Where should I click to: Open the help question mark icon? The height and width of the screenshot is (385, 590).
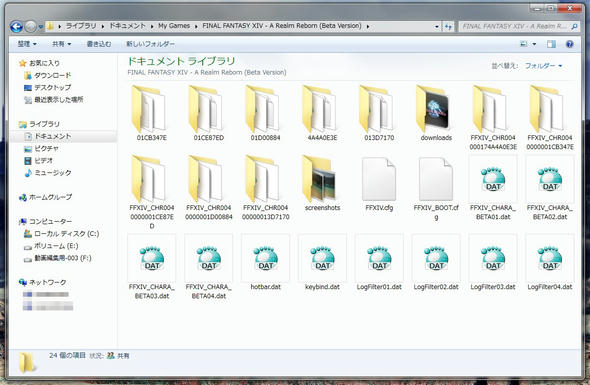(x=570, y=44)
